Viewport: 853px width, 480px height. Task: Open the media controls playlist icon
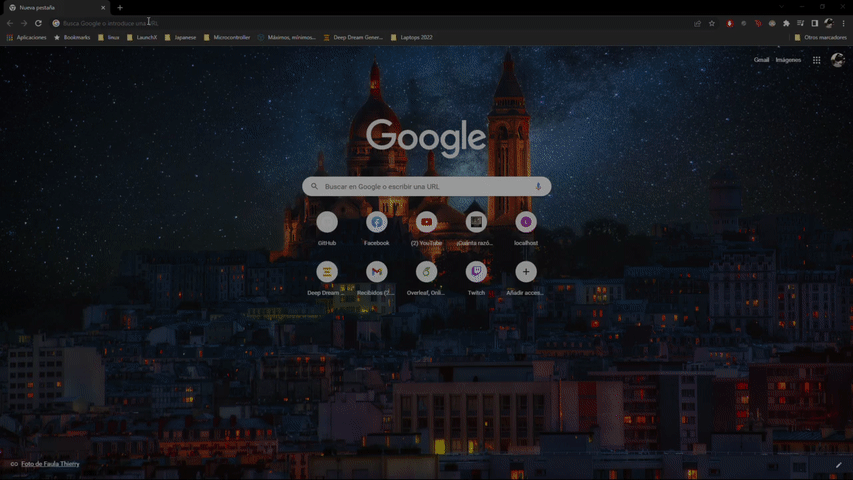tap(800, 23)
